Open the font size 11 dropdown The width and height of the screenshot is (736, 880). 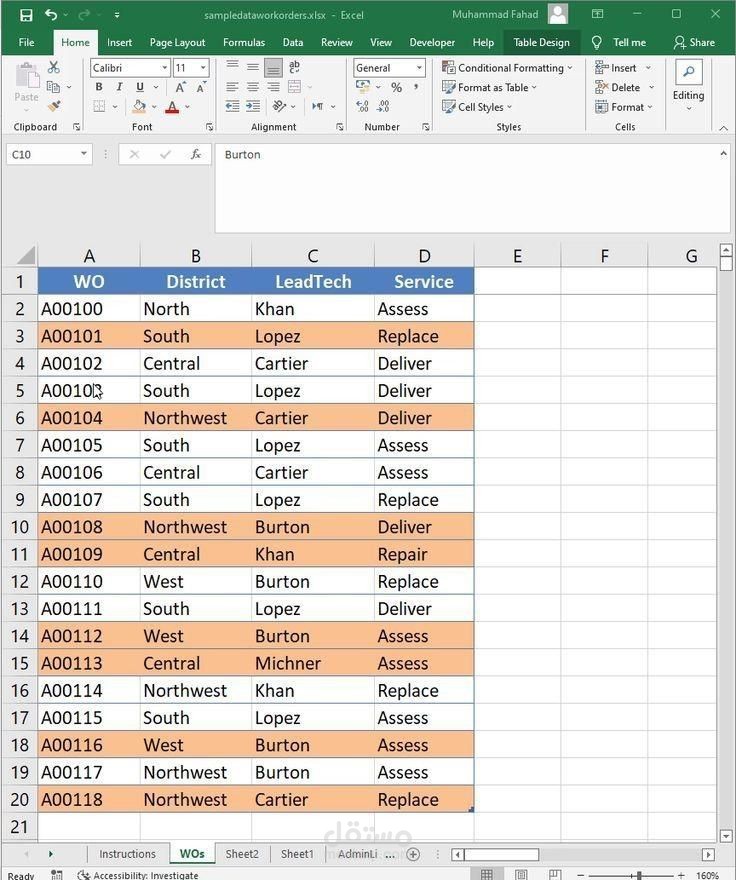pos(203,68)
